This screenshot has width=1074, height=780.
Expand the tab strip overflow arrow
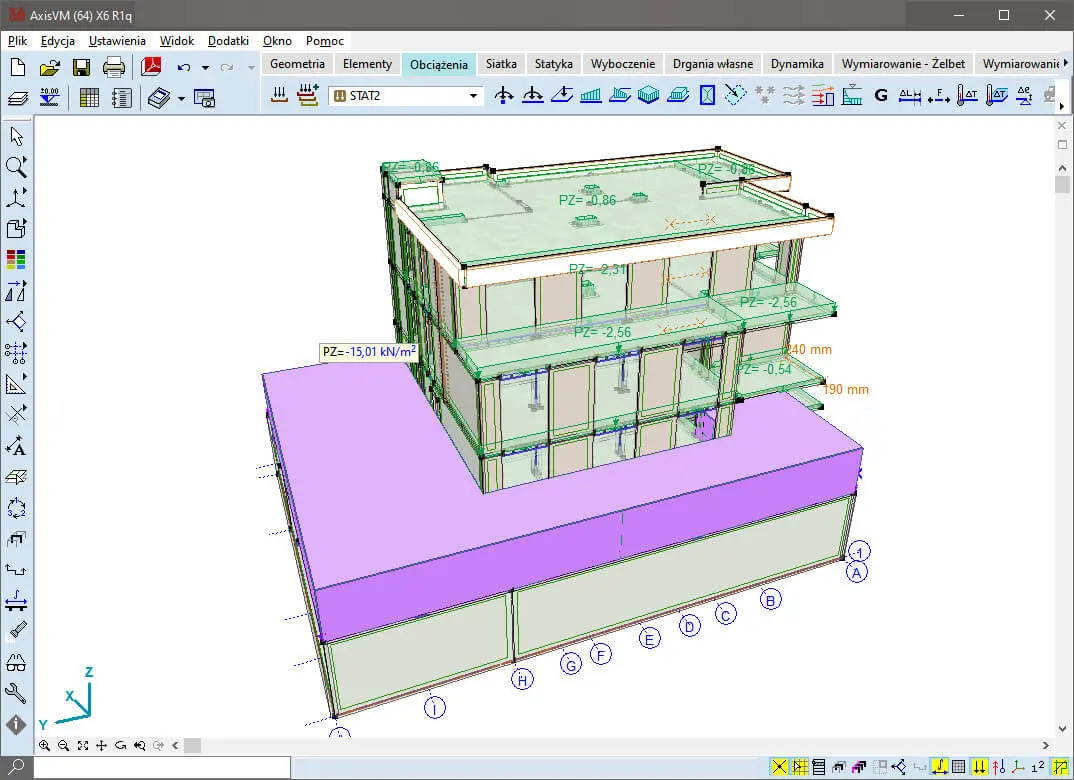[1064, 64]
